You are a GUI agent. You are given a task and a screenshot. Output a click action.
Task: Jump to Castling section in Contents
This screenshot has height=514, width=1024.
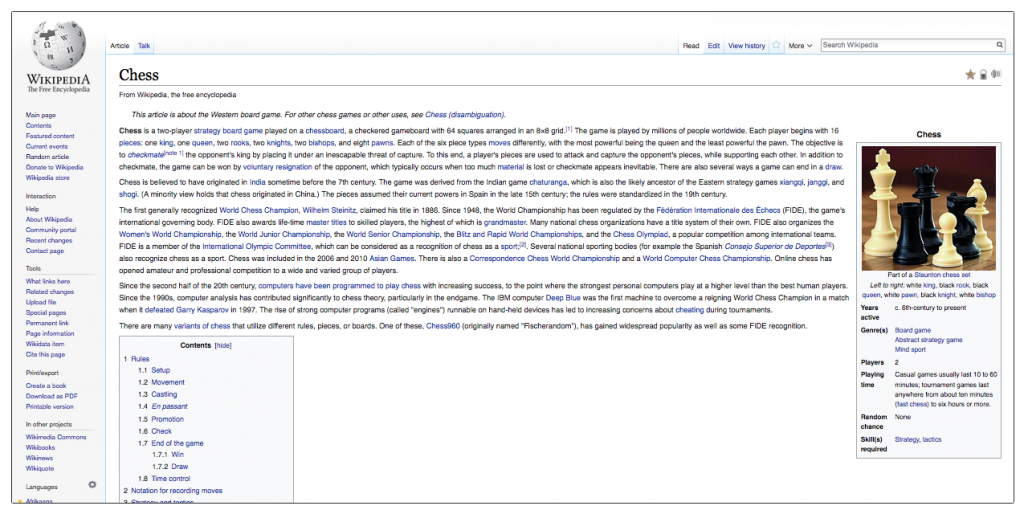coord(164,394)
